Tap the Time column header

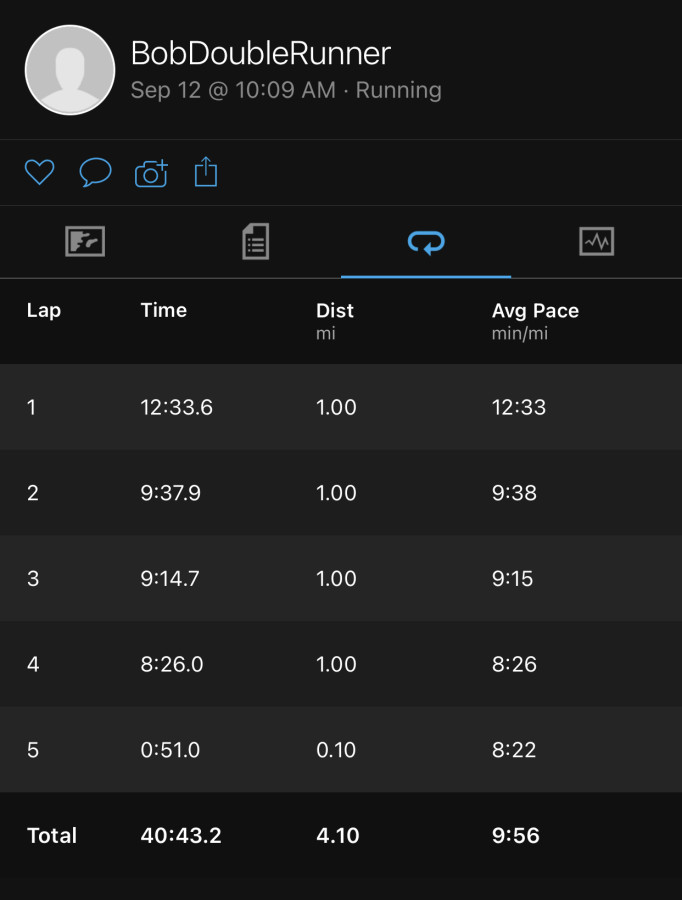(164, 311)
